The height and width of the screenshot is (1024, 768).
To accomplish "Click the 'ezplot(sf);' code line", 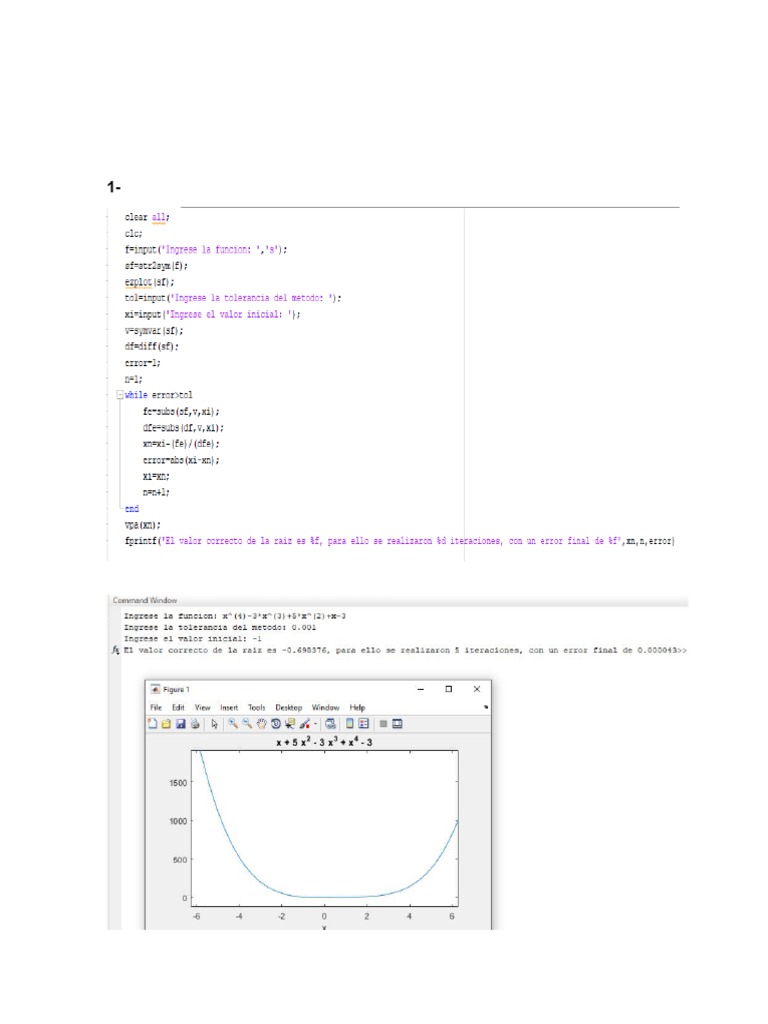I will coord(149,282).
